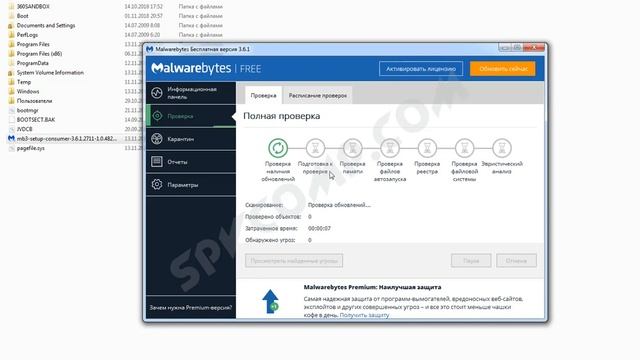Click Зачем нужна Premium-версия link
This screenshot has width=640, height=360.
click(x=191, y=307)
